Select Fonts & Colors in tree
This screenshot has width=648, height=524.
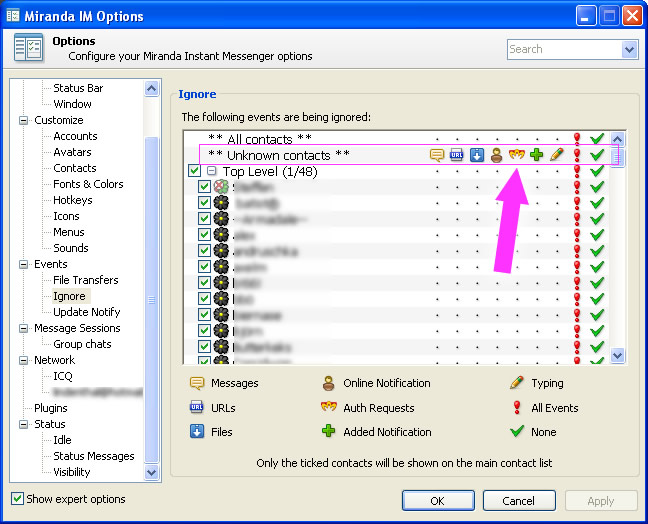pos(88,184)
